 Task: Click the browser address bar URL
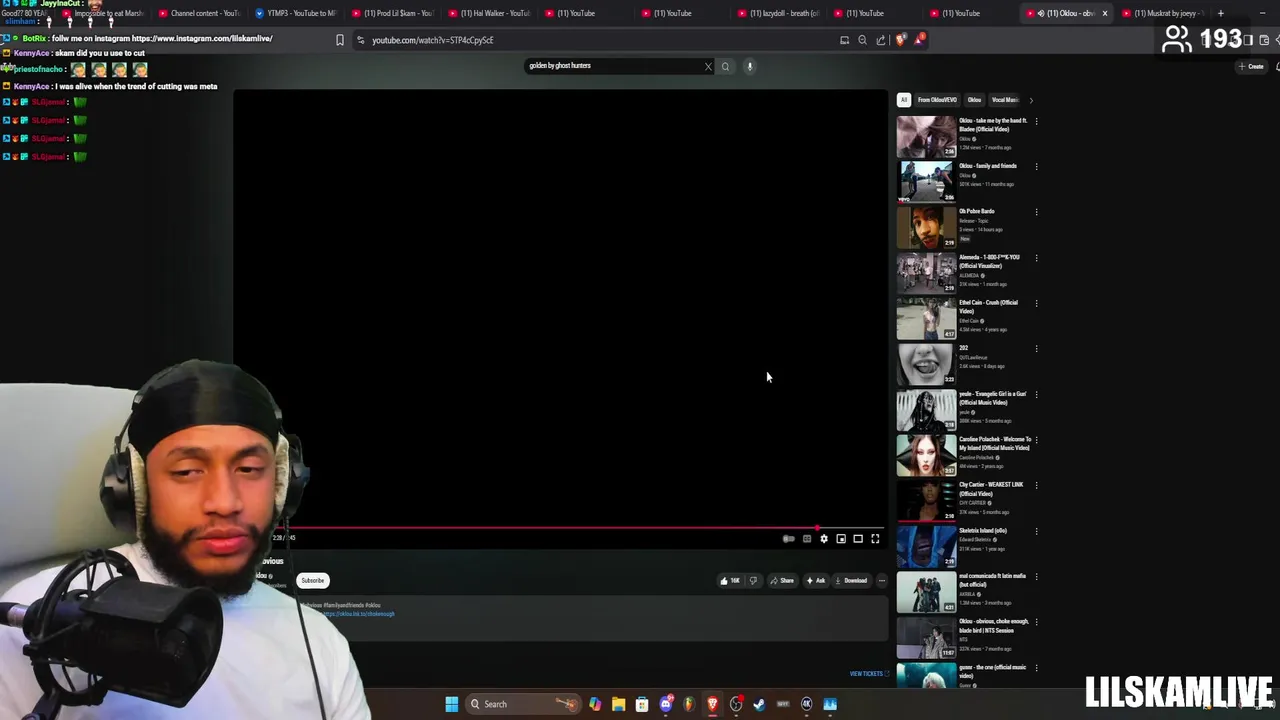point(433,40)
